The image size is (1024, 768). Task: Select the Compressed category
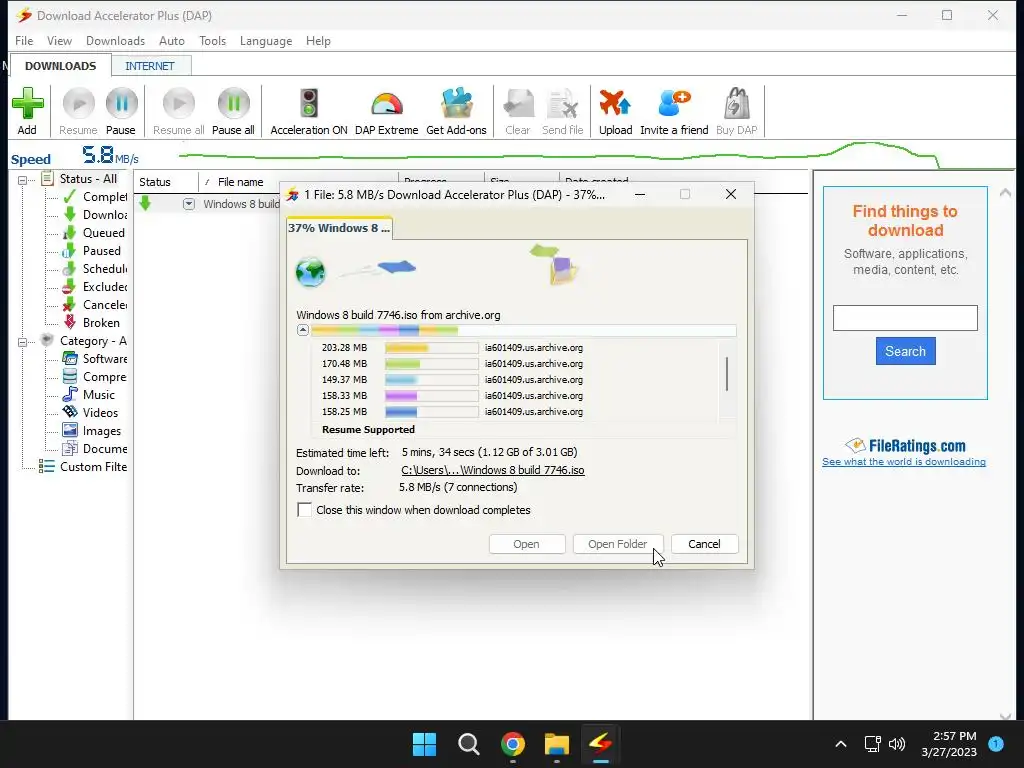click(x=95, y=377)
